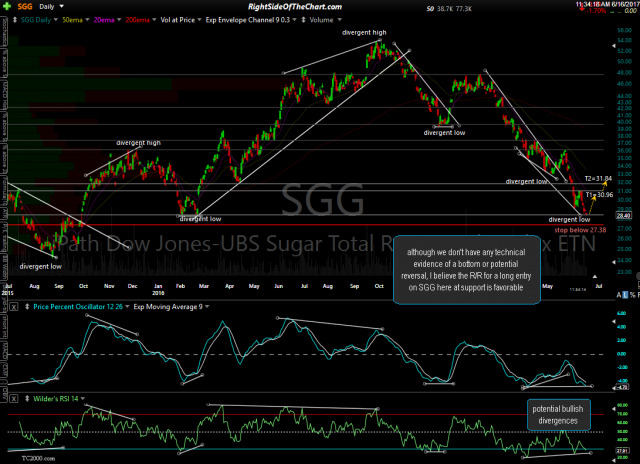Viewport: 640px width, 464px height.
Task: Click the L log-scale icon right of Jul on the date axis
Action: (625, 295)
